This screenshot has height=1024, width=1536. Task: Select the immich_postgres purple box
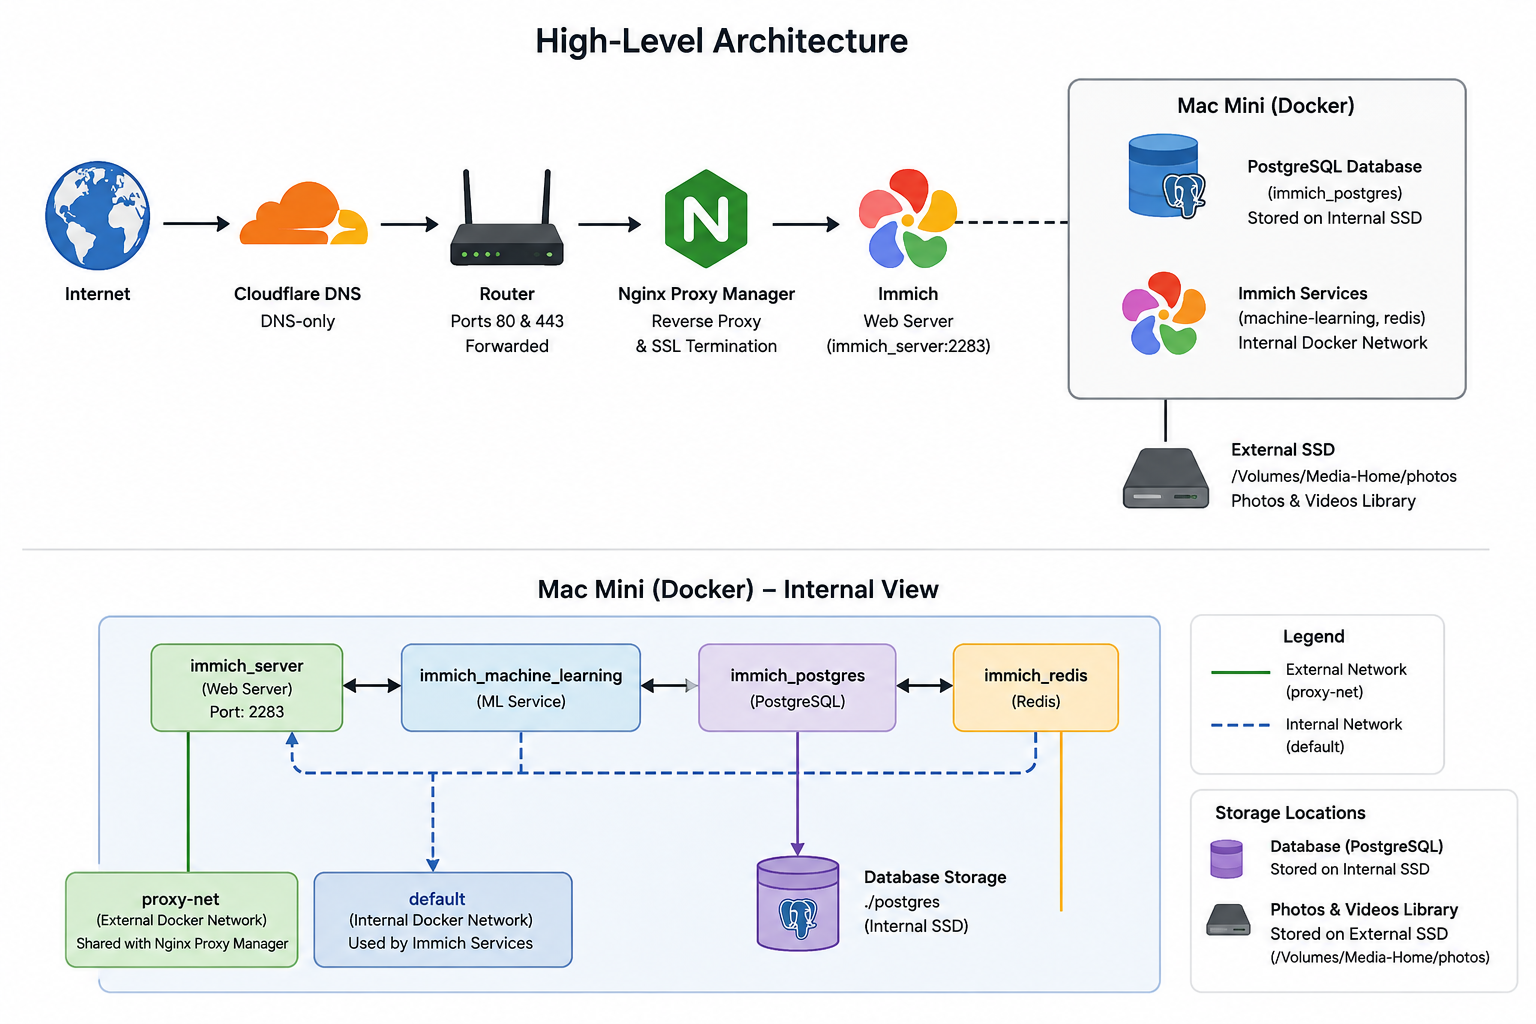tap(797, 688)
